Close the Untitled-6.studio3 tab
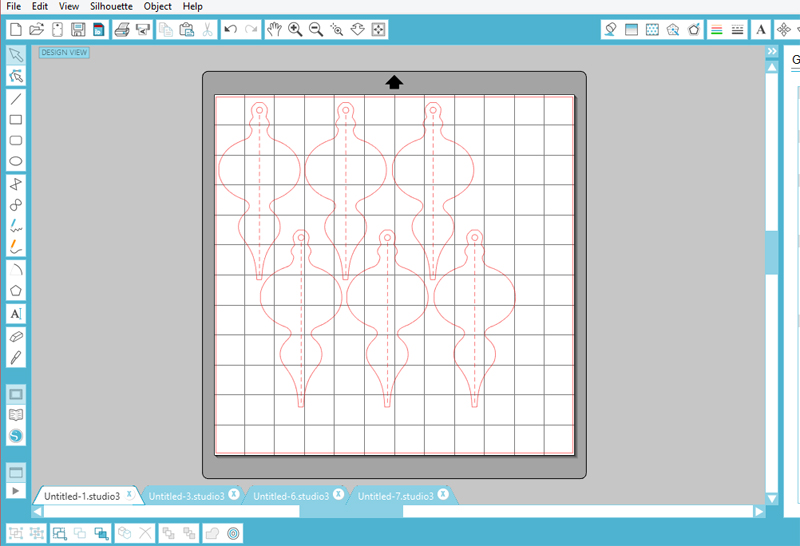This screenshot has width=800, height=546. pyautogui.click(x=338, y=495)
